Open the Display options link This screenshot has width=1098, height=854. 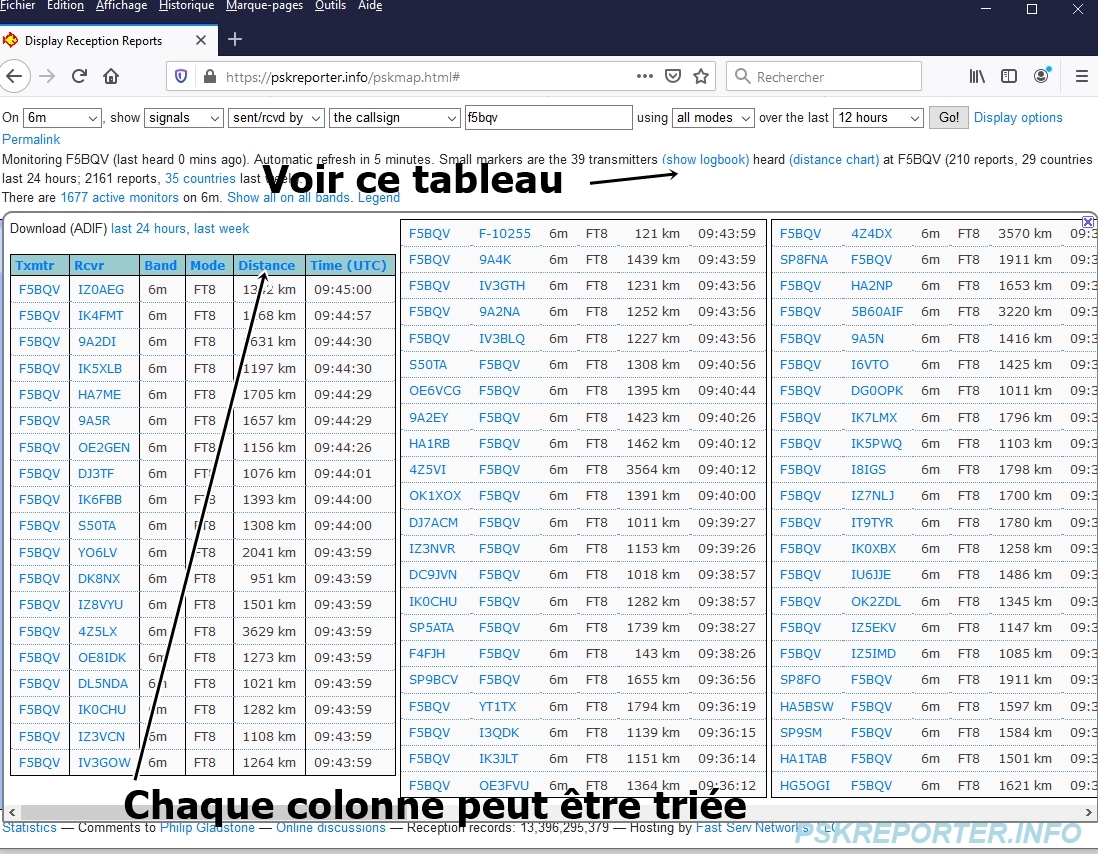pyautogui.click(x=1017, y=118)
